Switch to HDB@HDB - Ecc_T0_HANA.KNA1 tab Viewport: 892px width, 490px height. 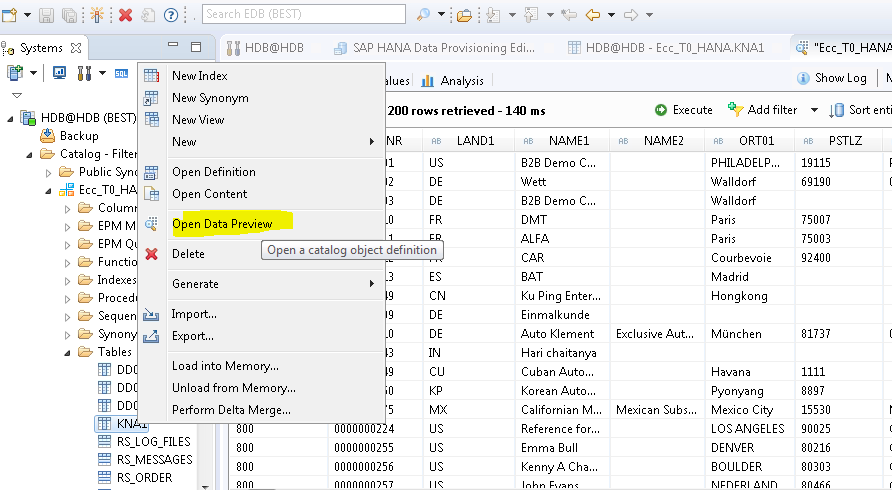(x=666, y=48)
